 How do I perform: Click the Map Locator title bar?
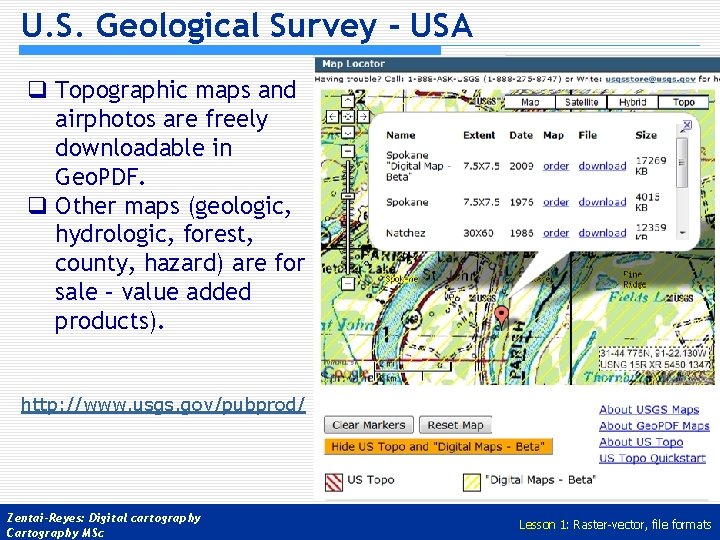click(x=517, y=64)
